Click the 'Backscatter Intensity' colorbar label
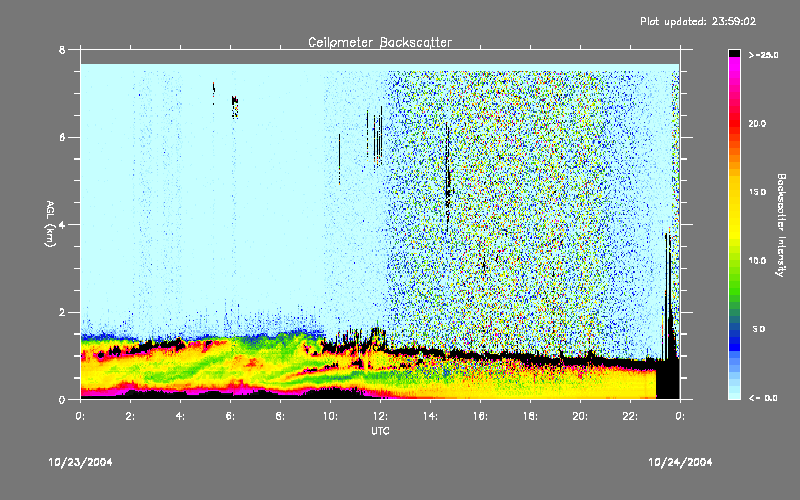 tap(781, 225)
